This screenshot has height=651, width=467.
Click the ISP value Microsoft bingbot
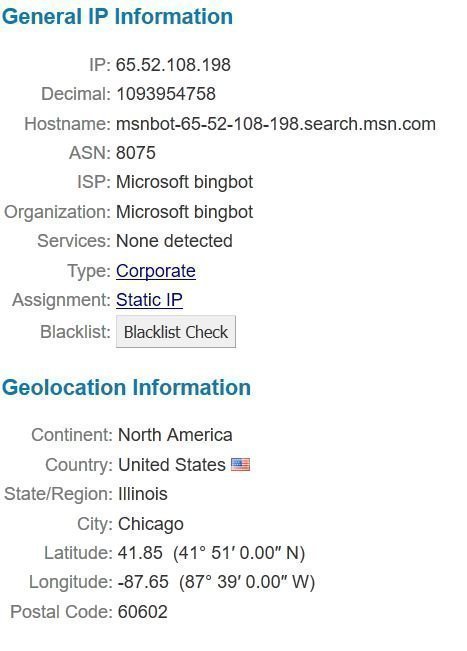[184, 182]
